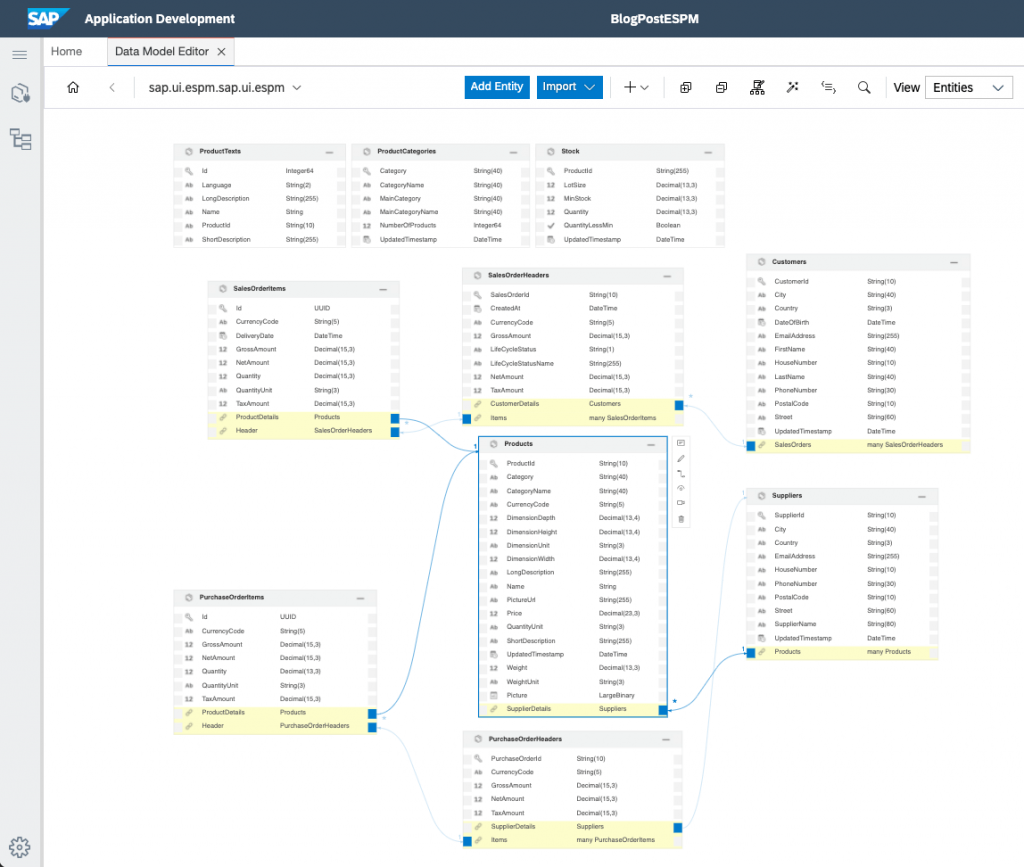Click pencil edit icon beside Products

point(681,458)
